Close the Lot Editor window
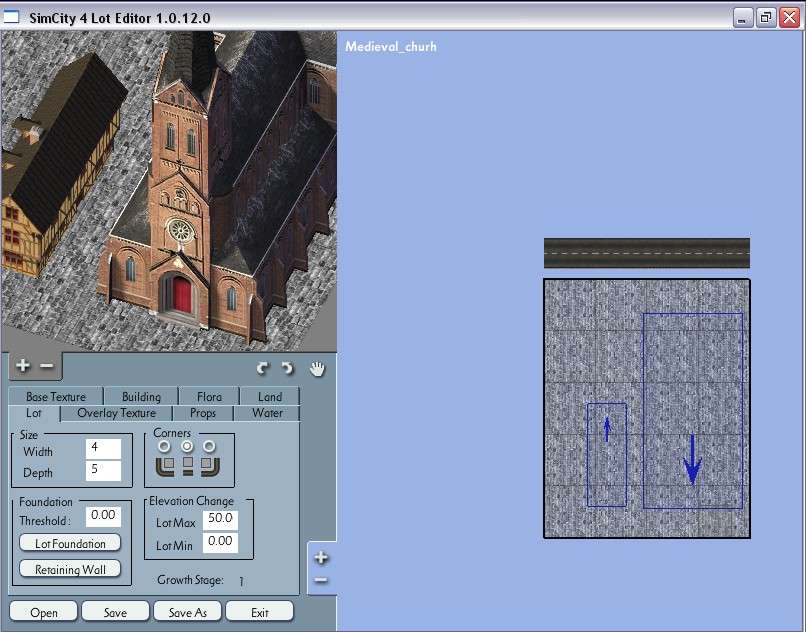Screen dimensions: 806x632 tap(789, 18)
